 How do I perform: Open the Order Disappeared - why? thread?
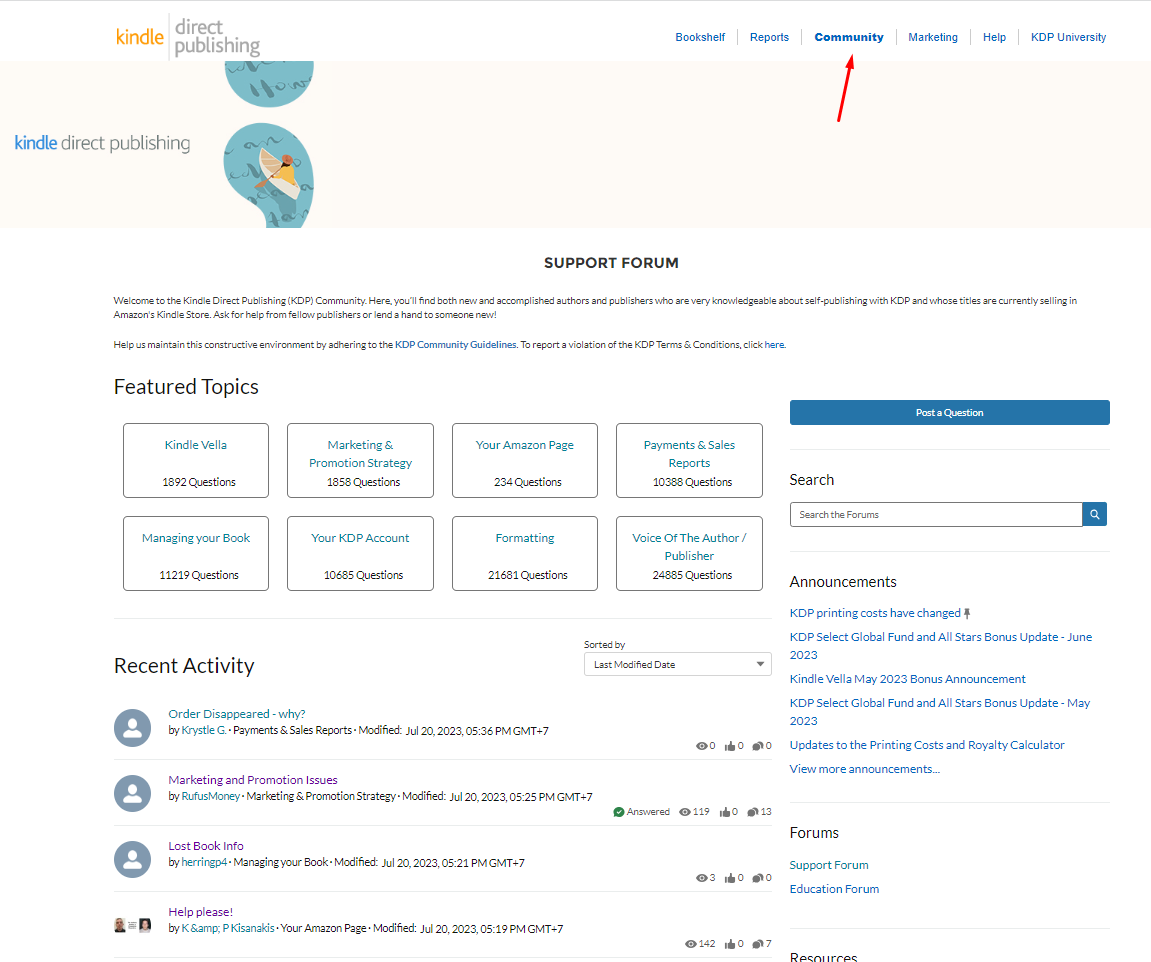click(x=236, y=714)
